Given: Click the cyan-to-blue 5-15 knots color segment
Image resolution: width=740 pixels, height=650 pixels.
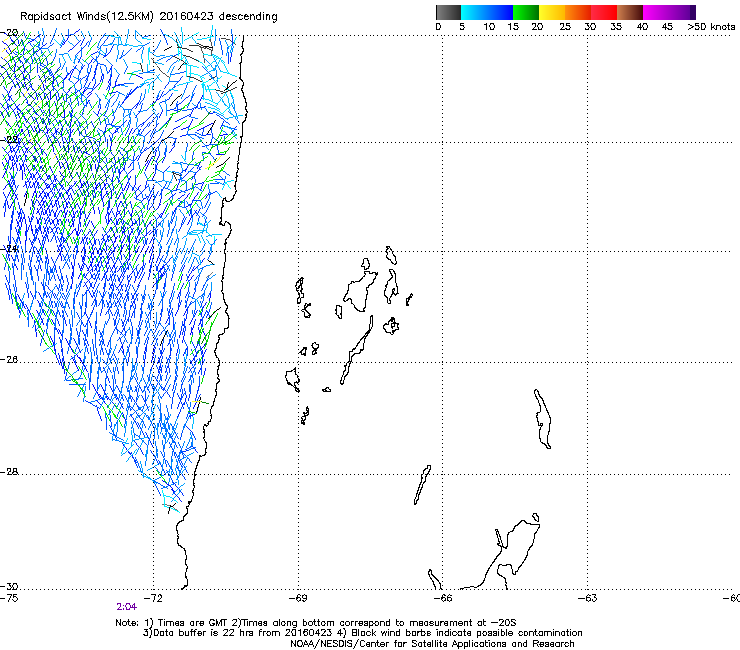Looking at the screenshot, I should pyautogui.click(x=487, y=12).
